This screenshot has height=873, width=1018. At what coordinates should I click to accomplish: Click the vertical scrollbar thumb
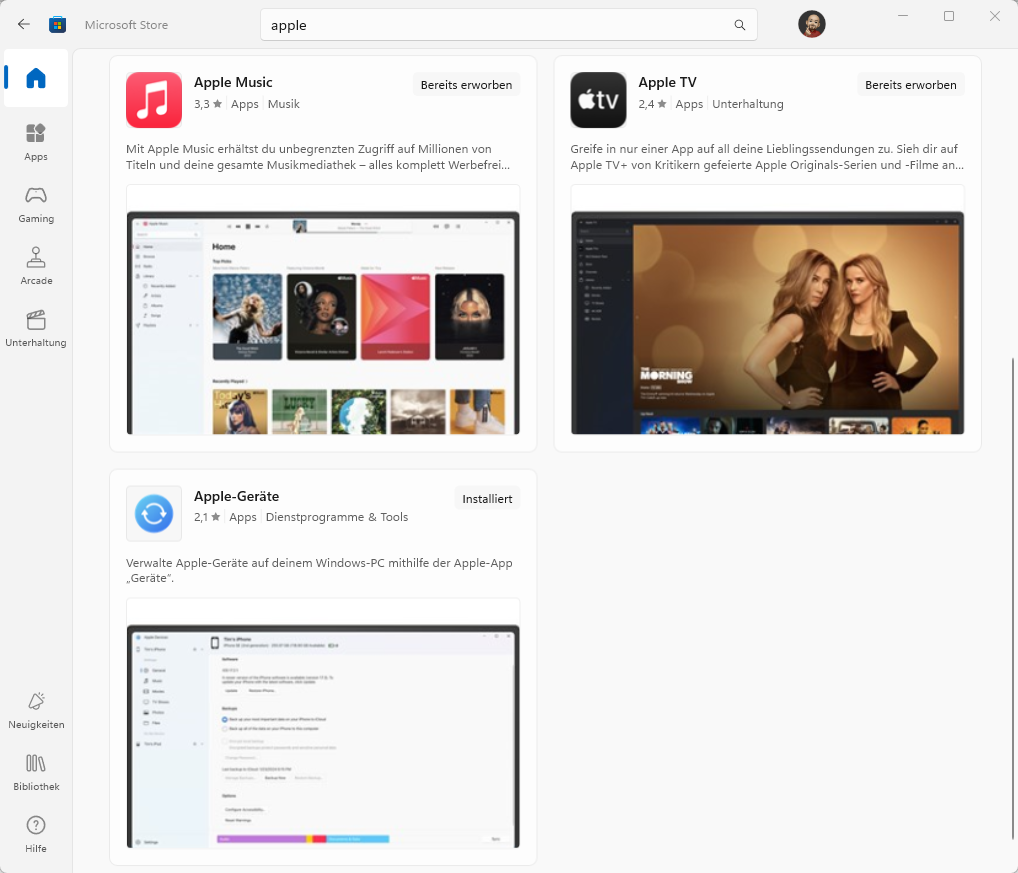1012,597
